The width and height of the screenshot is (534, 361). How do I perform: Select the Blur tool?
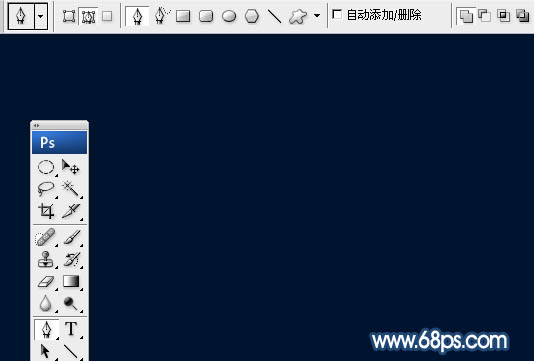click(46, 303)
